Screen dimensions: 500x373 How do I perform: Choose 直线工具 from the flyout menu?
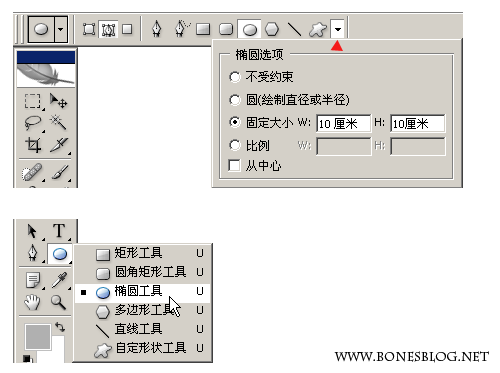(143, 330)
